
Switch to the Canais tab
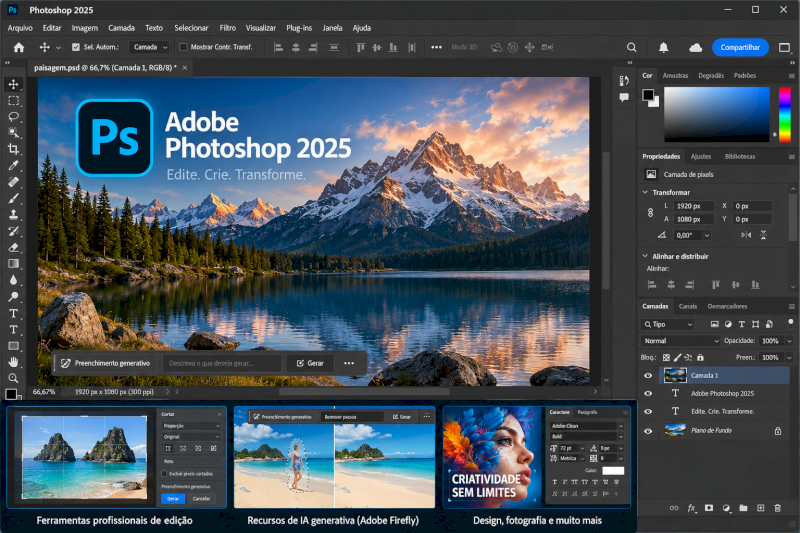pos(688,307)
